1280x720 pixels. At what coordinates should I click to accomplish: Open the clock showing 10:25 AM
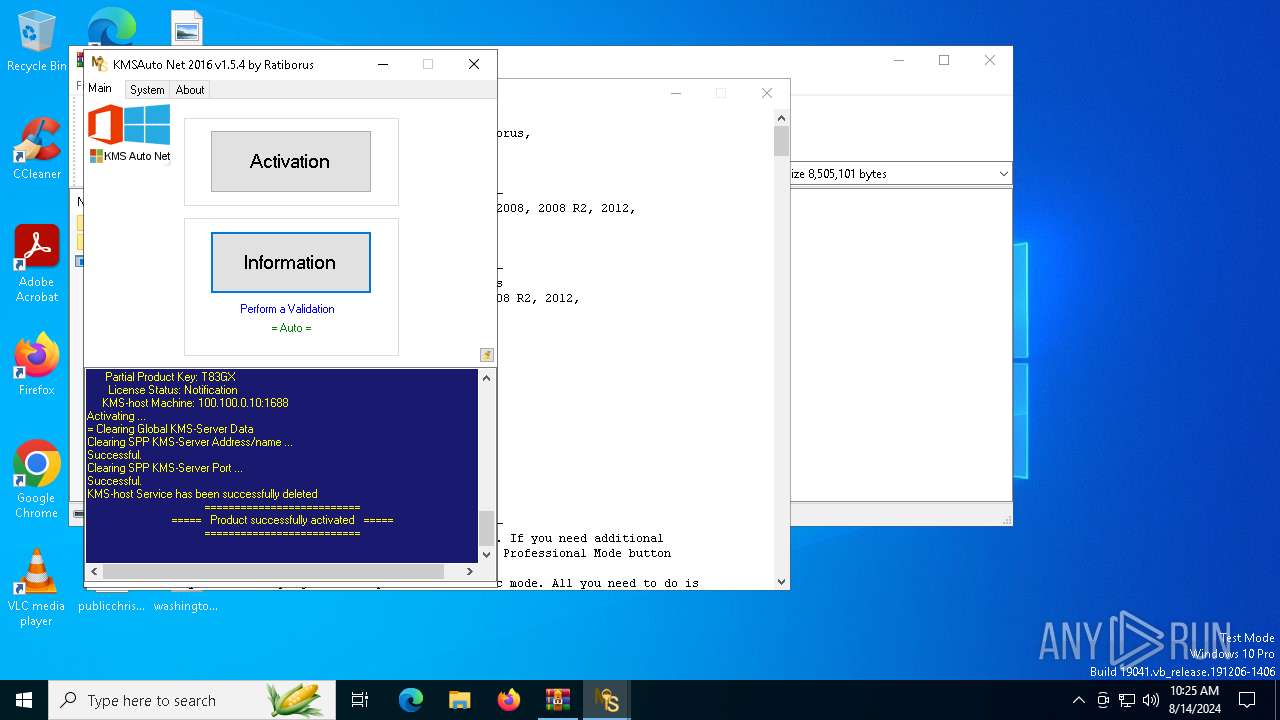[1194, 700]
